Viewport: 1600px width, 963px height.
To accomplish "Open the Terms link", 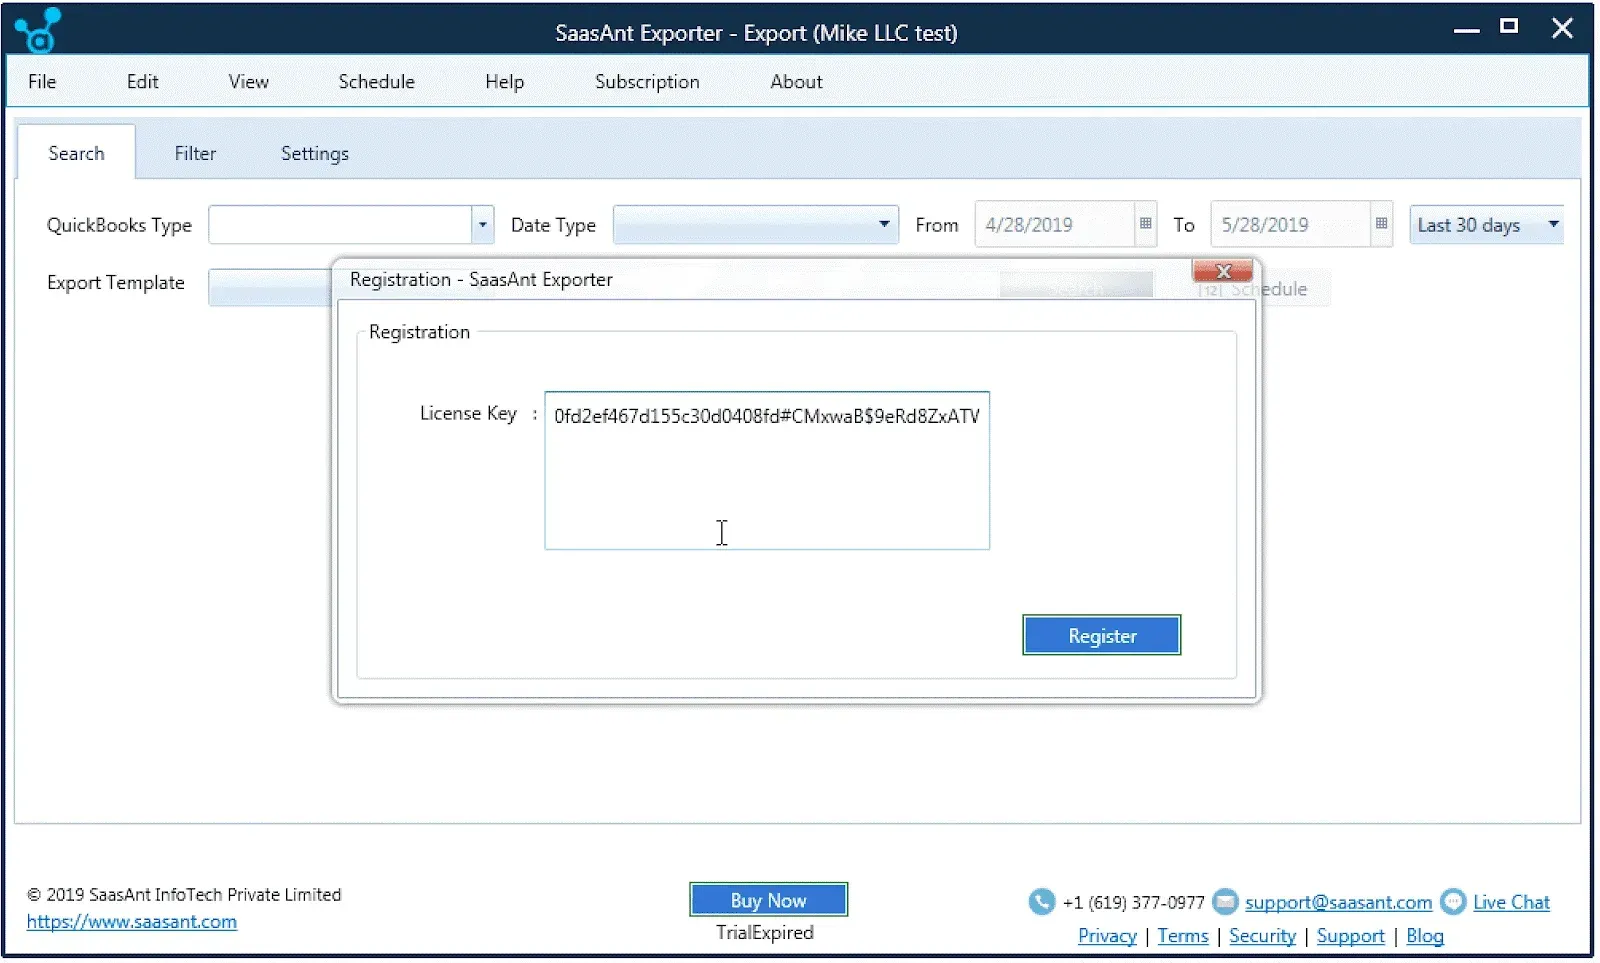I will point(1183,936).
